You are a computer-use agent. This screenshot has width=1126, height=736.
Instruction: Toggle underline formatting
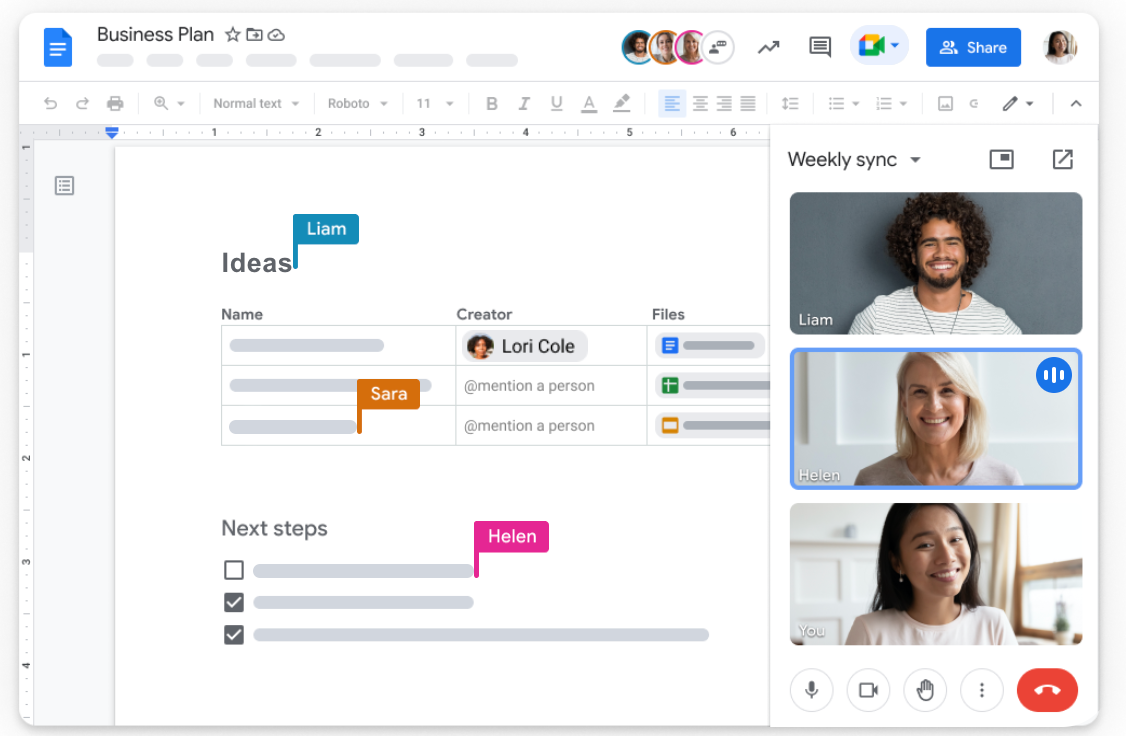(x=557, y=103)
